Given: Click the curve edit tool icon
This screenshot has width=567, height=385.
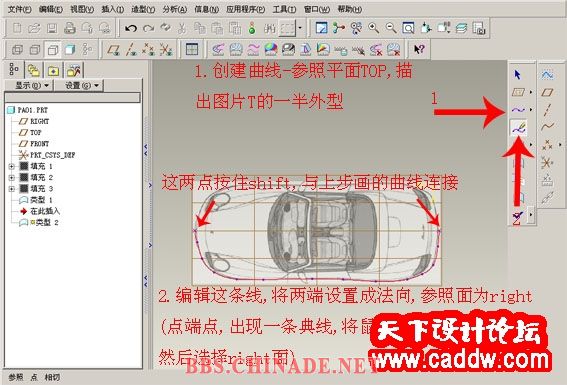Looking at the screenshot, I should (518, 127).
